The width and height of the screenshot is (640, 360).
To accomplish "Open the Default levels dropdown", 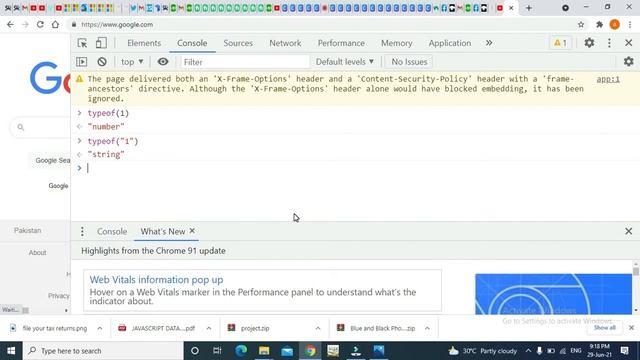I will click(345, 62).
